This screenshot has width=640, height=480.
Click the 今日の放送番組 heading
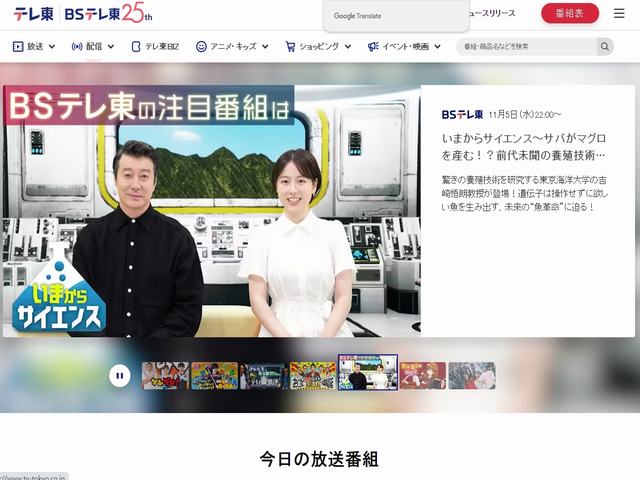coord(319,459)
